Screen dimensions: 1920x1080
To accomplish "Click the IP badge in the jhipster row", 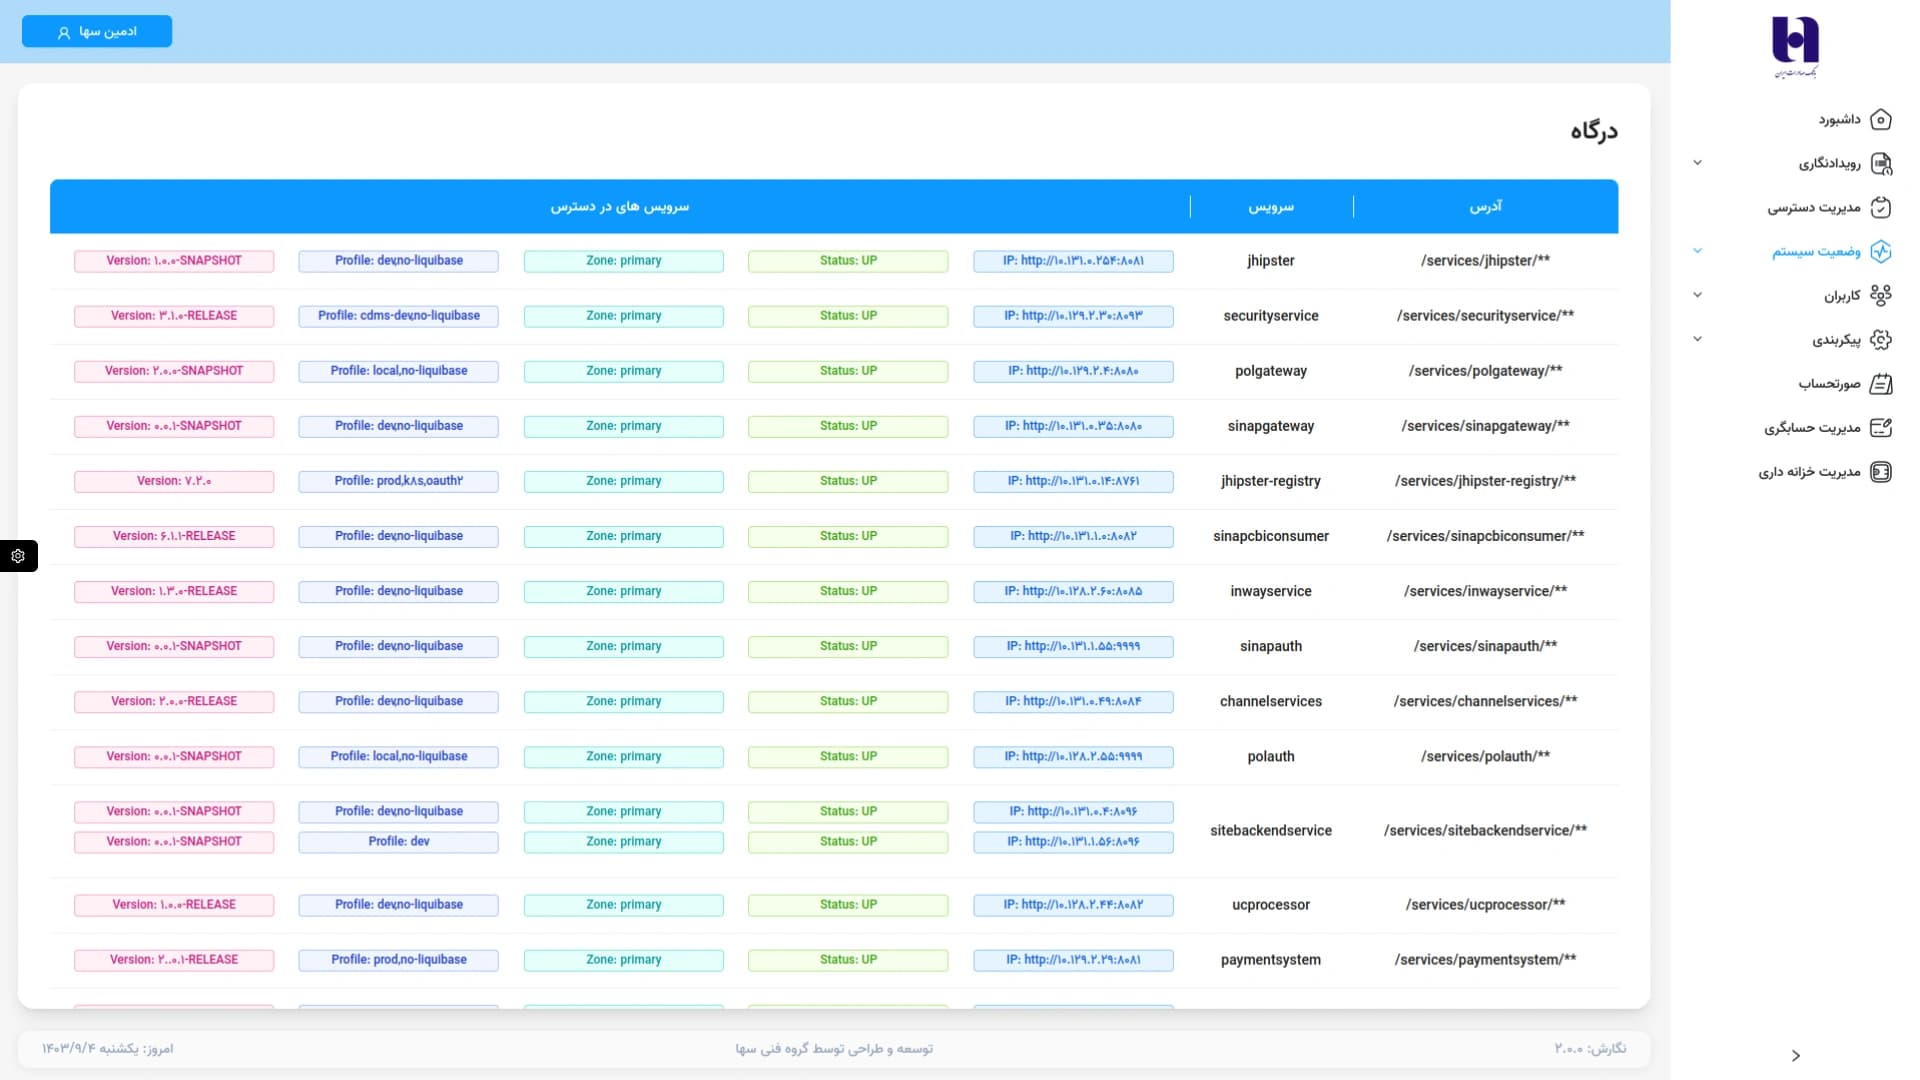I will tap(1073, 261).
